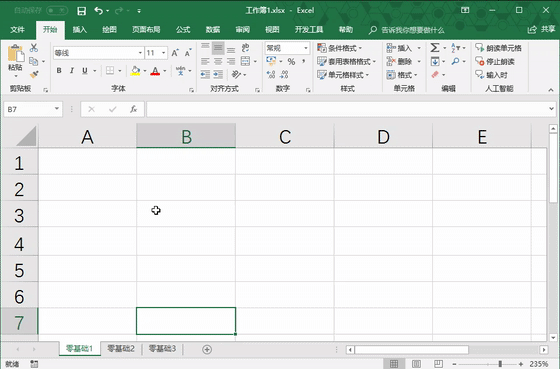560x369 pixels.
Task: Click the zoom slider handle
Action: coord(500,364)
